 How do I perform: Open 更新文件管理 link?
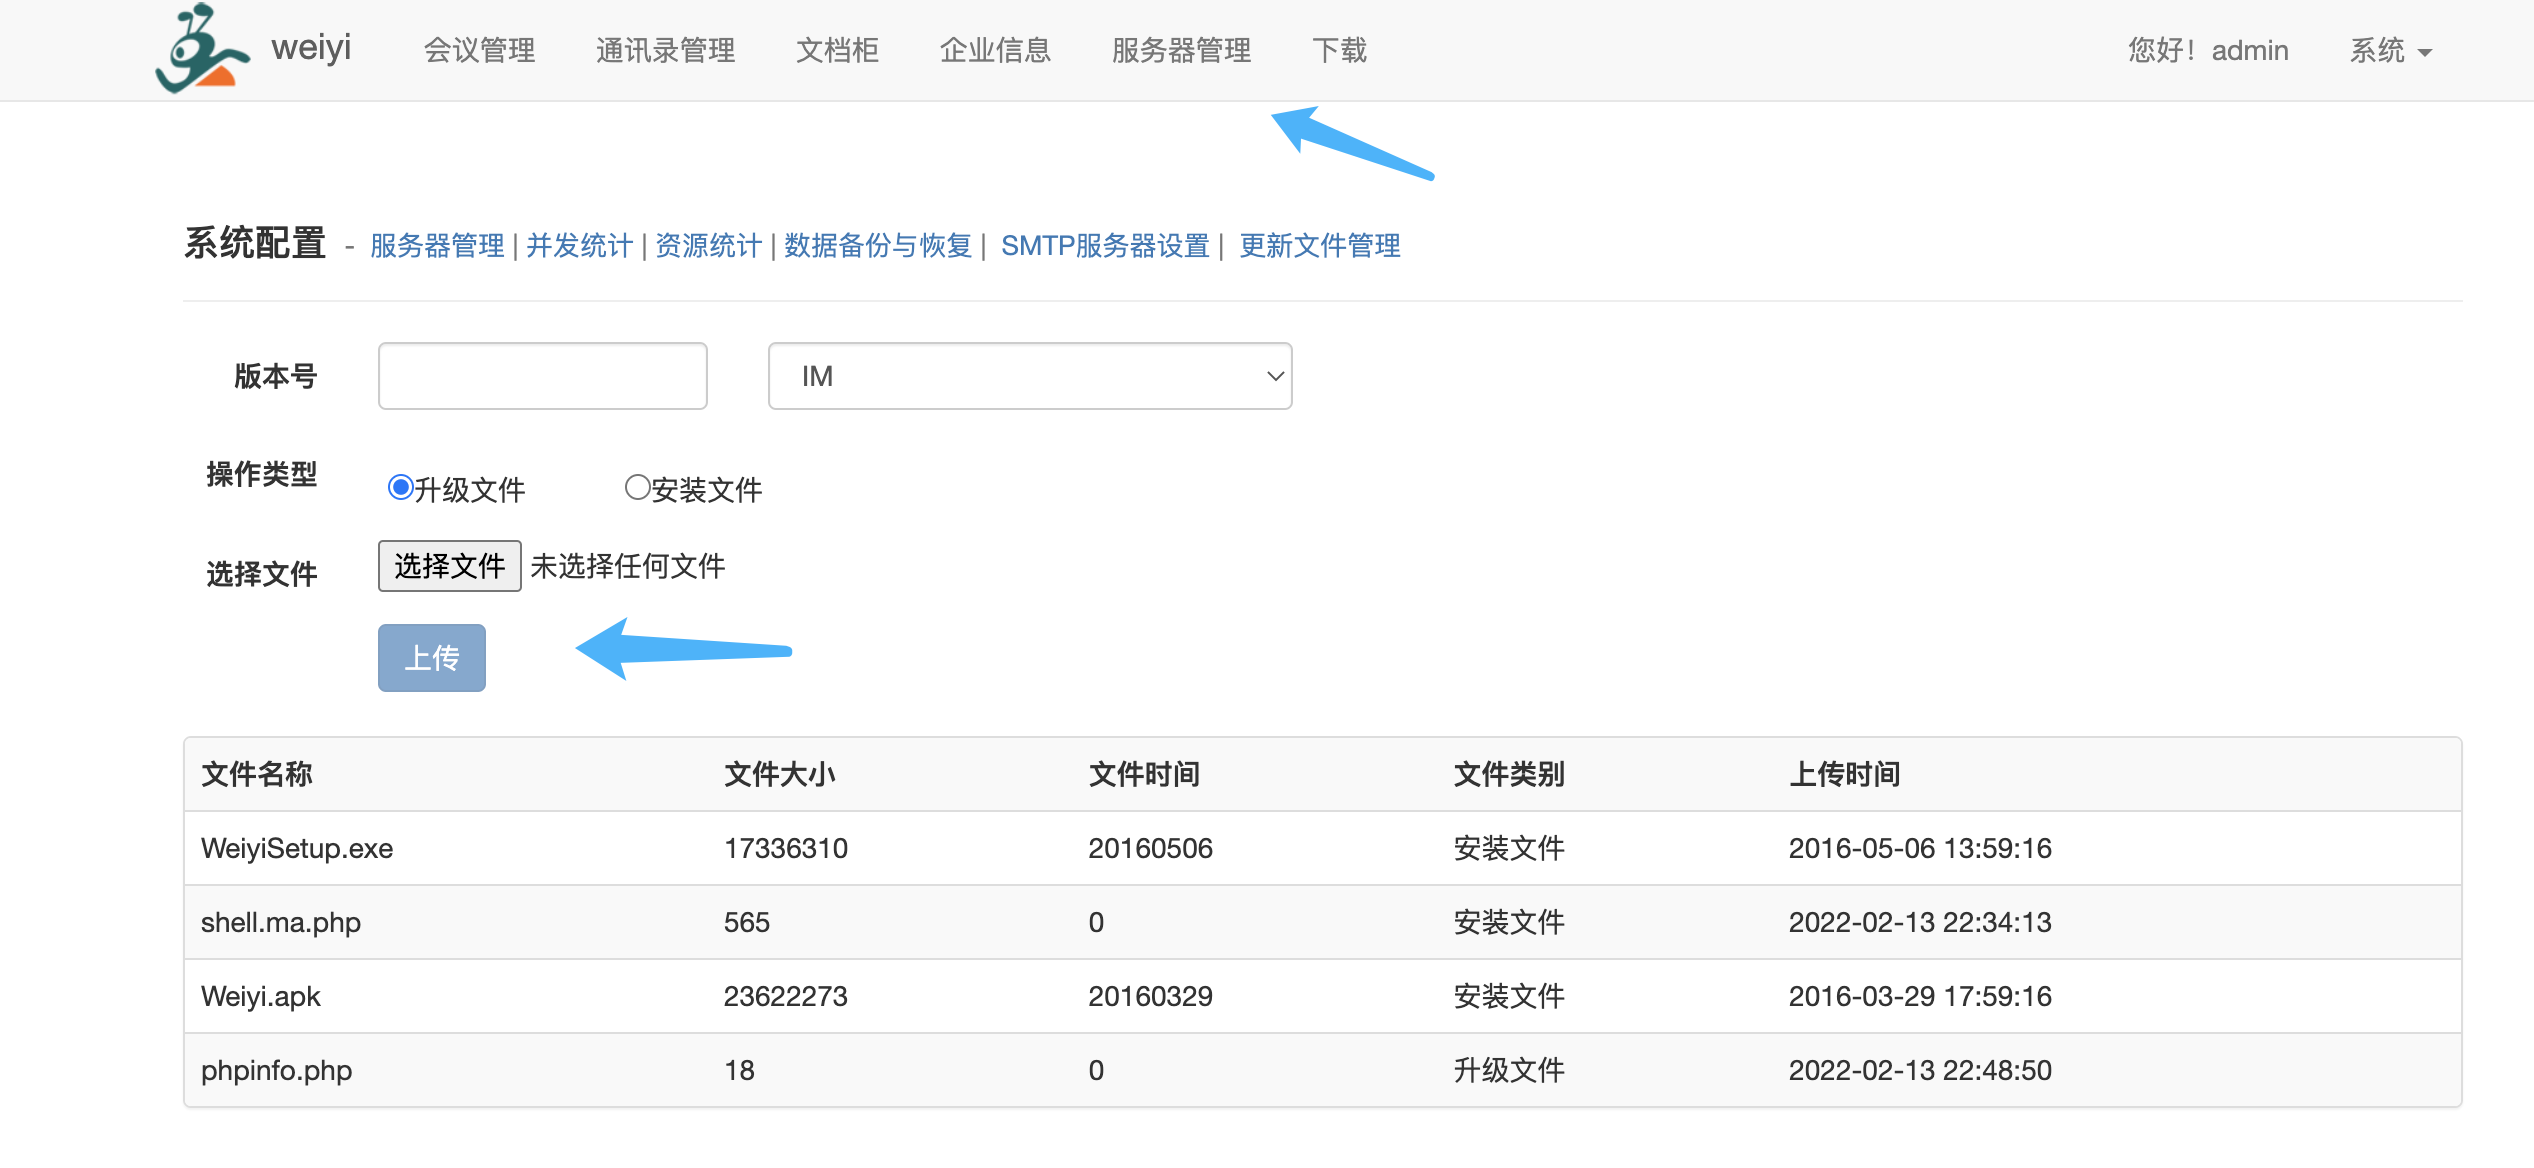click(1319, 246)
